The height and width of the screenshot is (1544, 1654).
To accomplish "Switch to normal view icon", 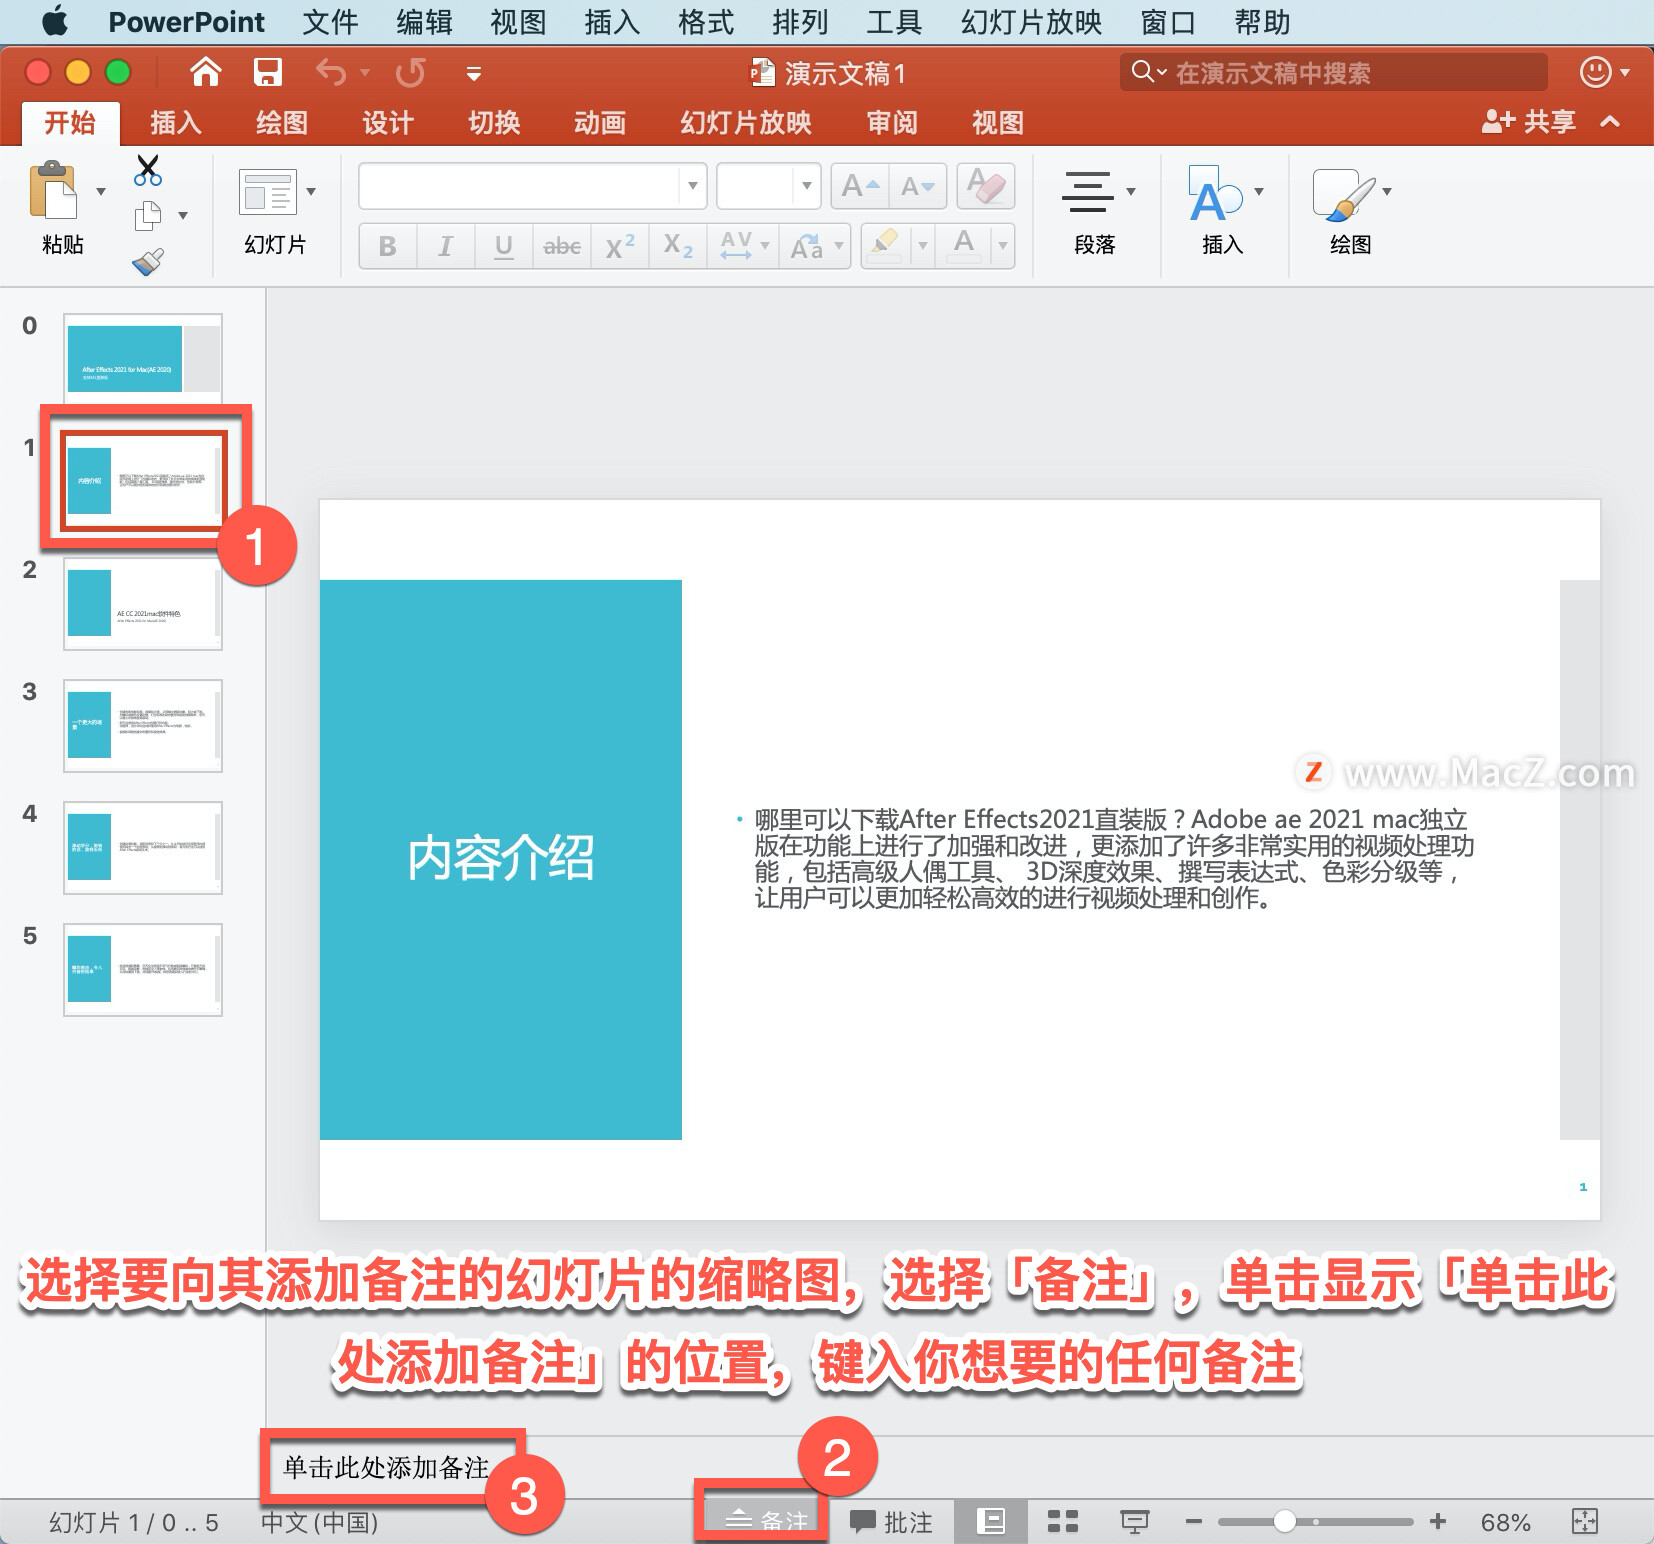I will (x=990, y=1521).
